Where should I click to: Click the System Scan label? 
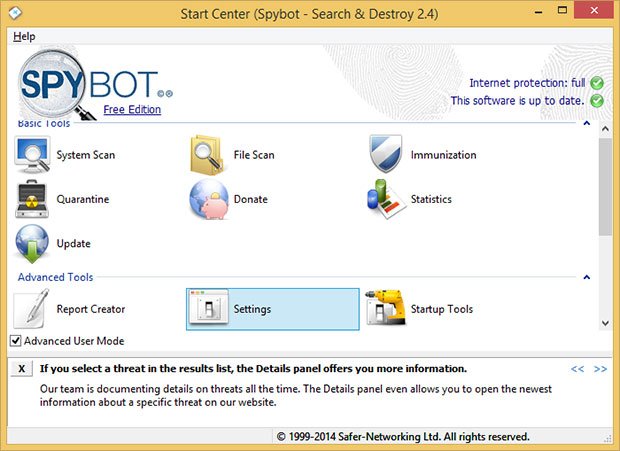[86, 155]
